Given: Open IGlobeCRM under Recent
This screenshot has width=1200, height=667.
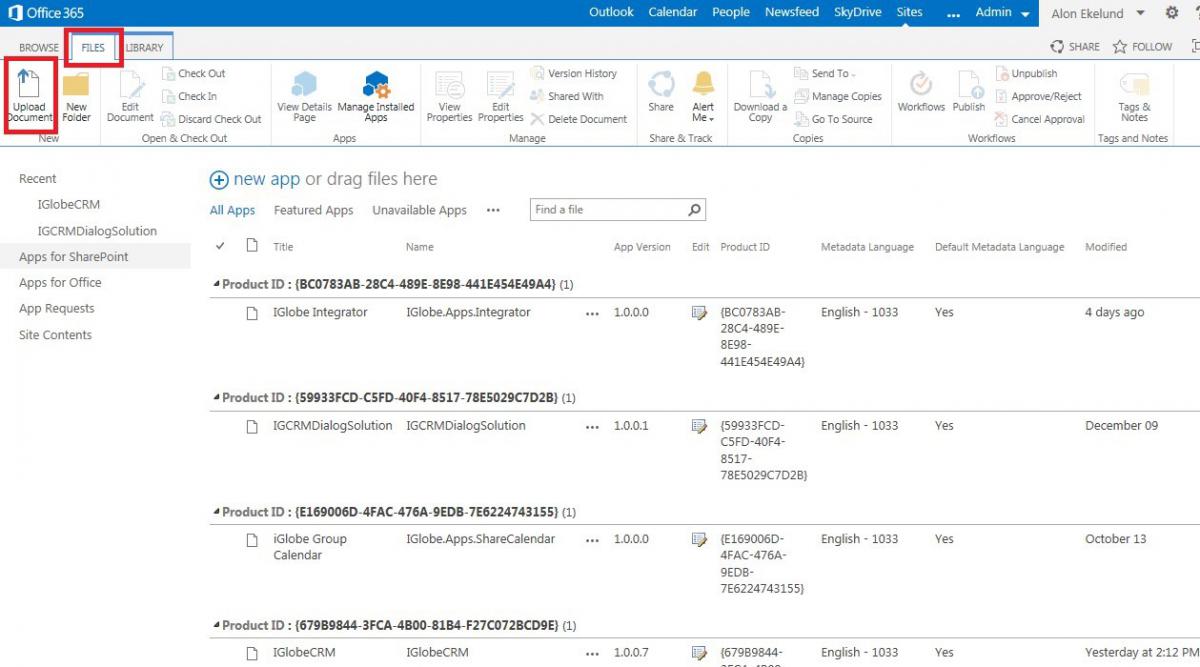Looking at the screenshot, I should (x=69, y=205).
